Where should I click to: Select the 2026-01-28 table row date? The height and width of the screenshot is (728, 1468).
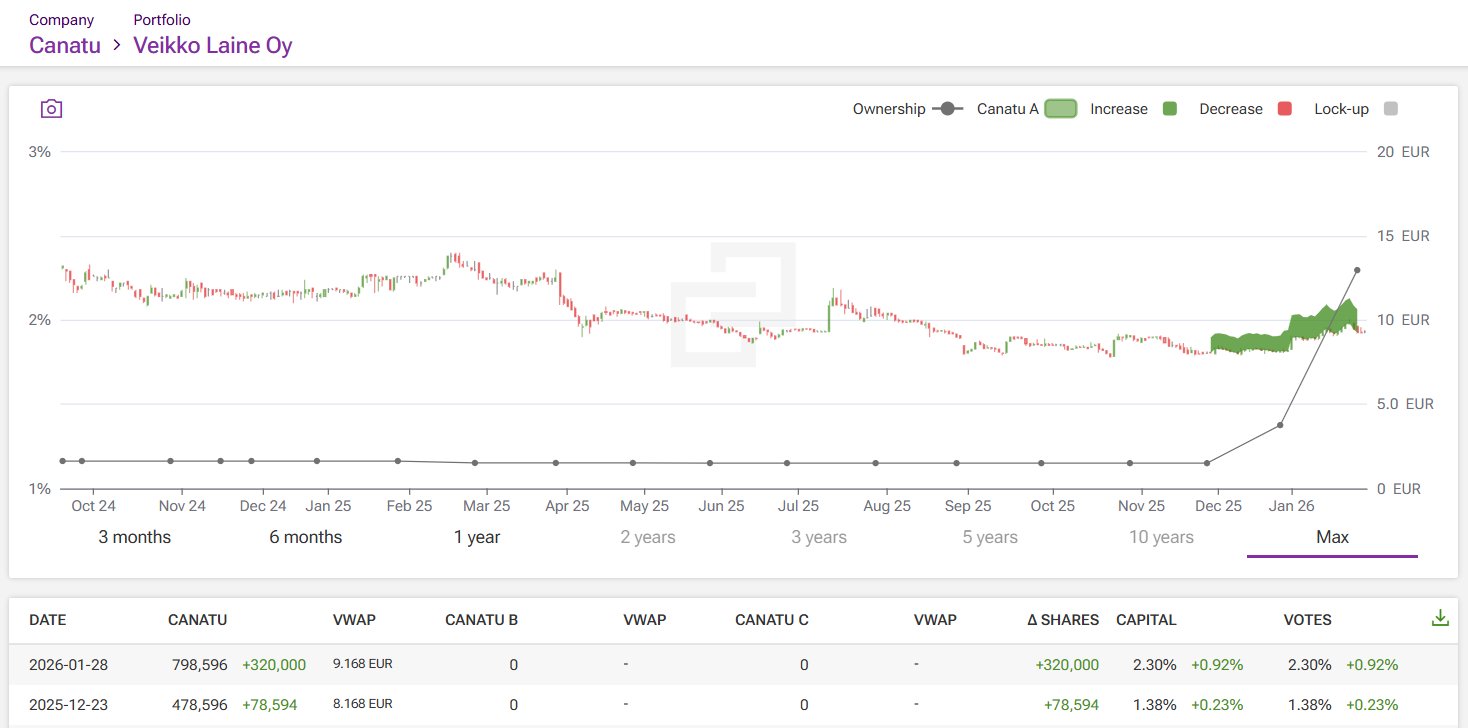click(68, 665)
